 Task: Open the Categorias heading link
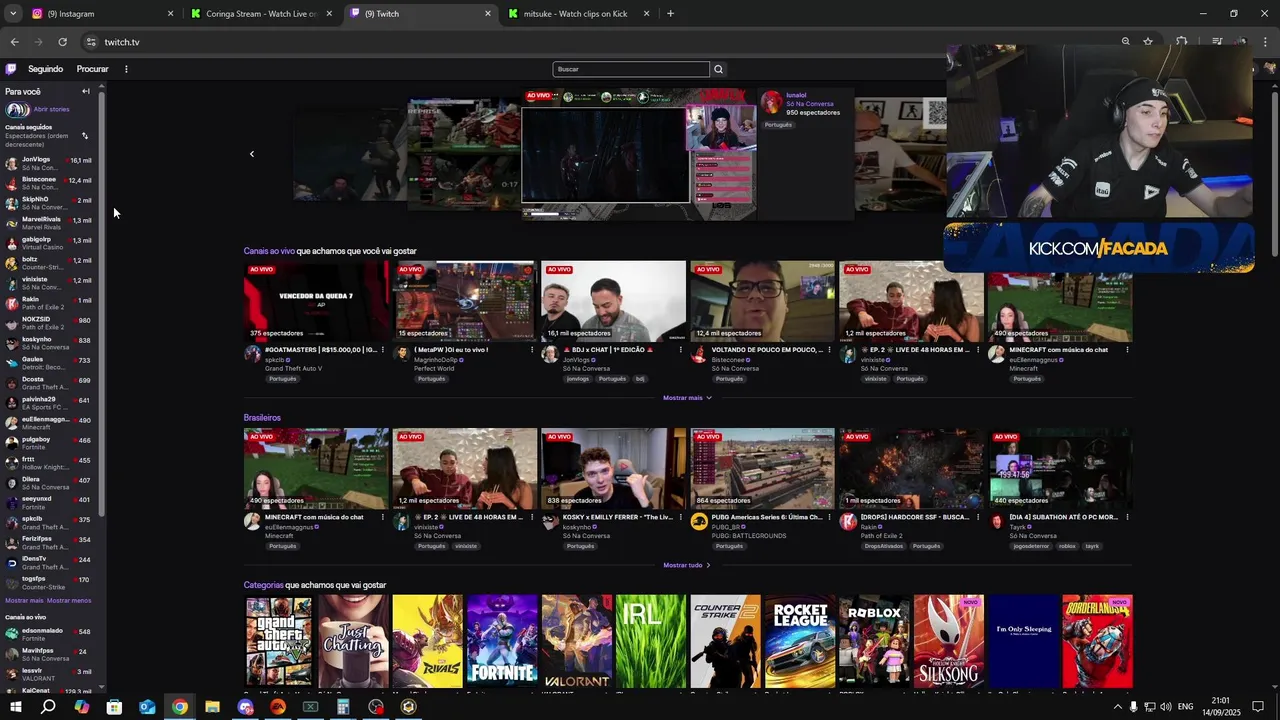(263, 585)
